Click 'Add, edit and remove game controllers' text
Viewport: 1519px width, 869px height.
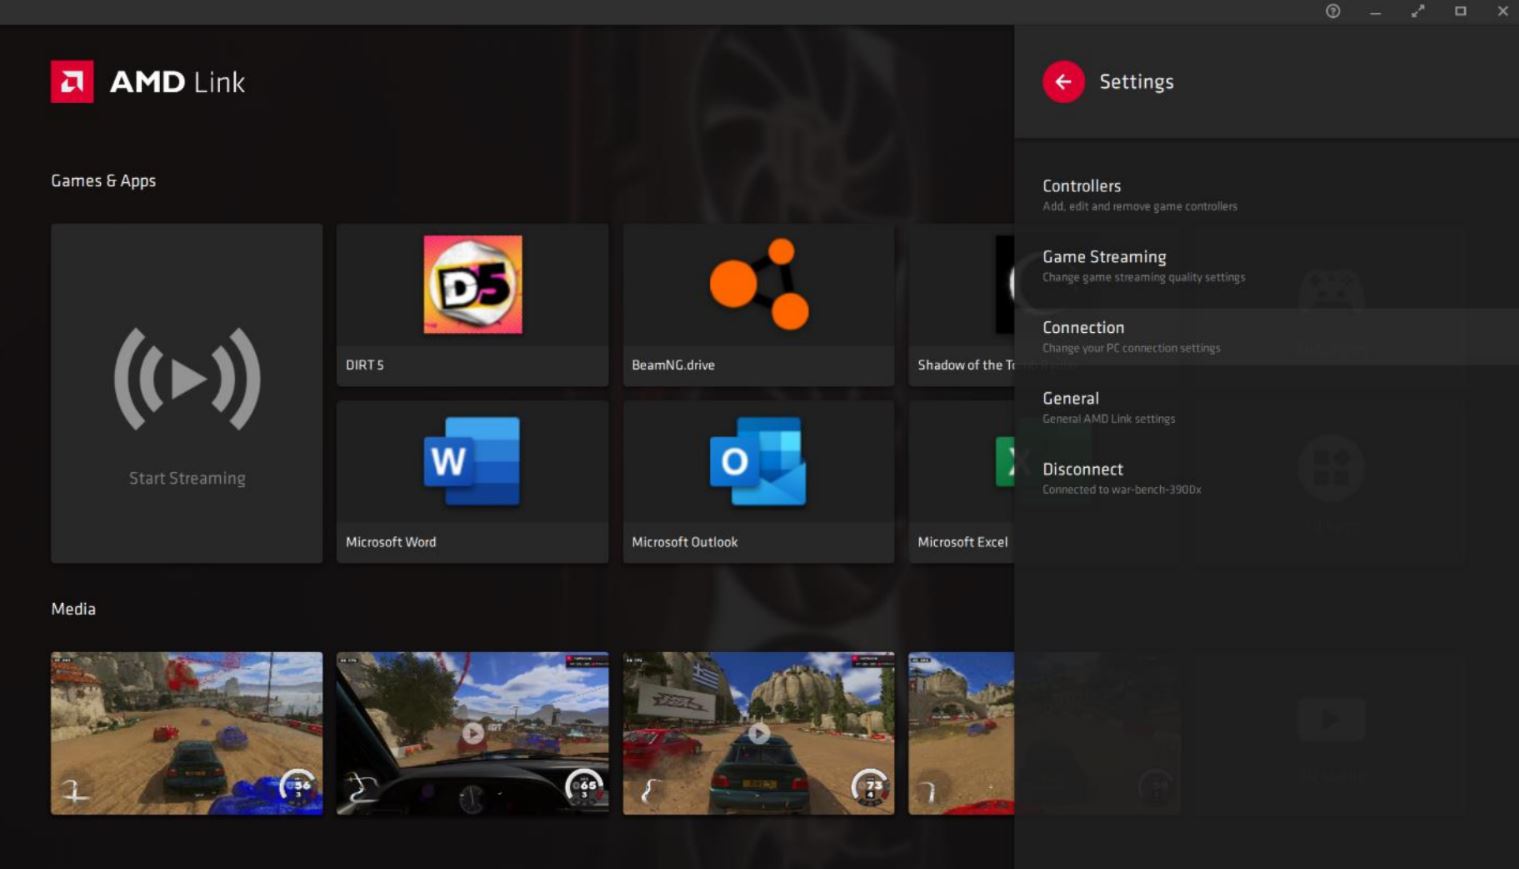pyautogui.click(x=1140, y=206)
